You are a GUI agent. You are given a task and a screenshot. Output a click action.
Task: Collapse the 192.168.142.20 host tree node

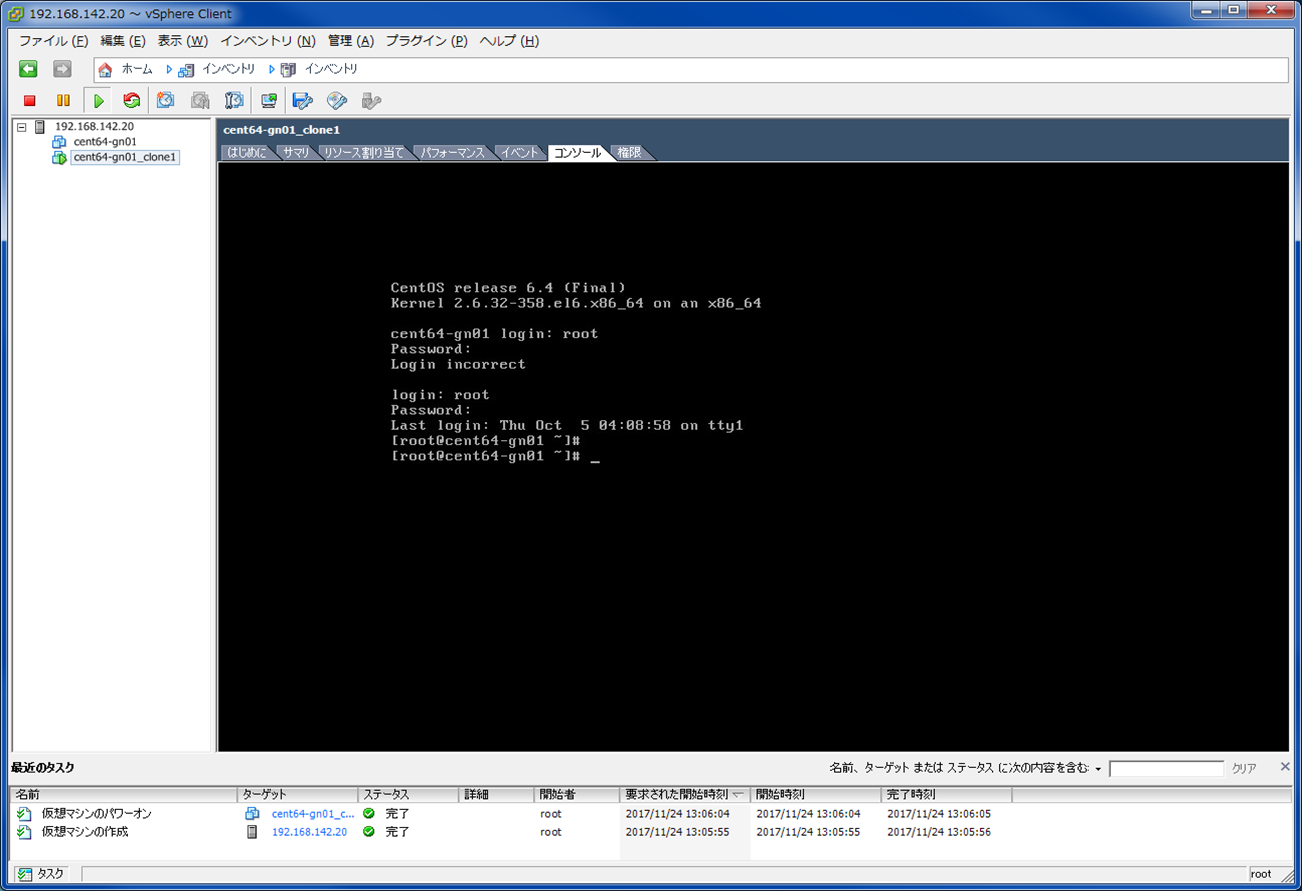[x=22, y=127]
